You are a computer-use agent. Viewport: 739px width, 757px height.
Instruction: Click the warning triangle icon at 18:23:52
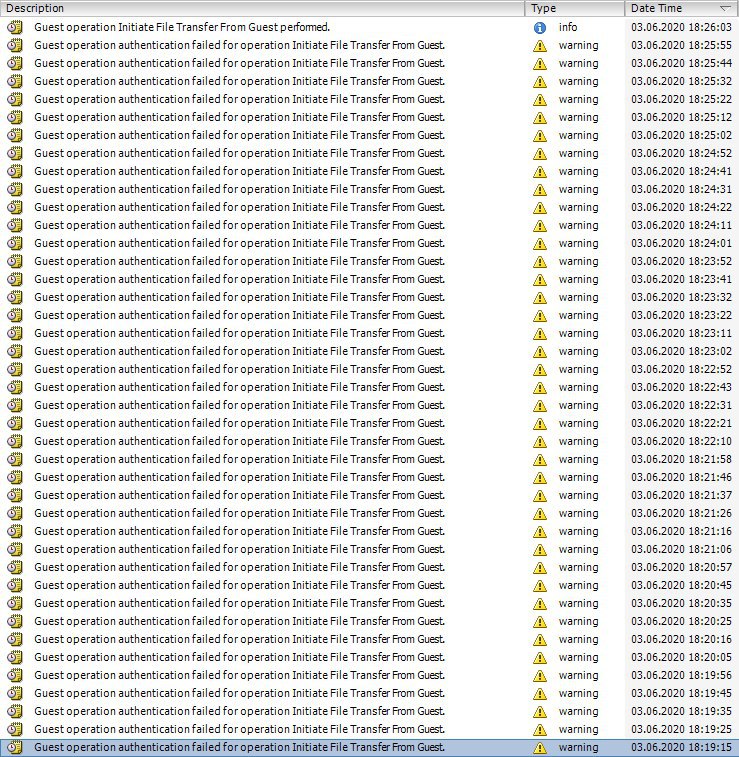(x=540, y=262)
